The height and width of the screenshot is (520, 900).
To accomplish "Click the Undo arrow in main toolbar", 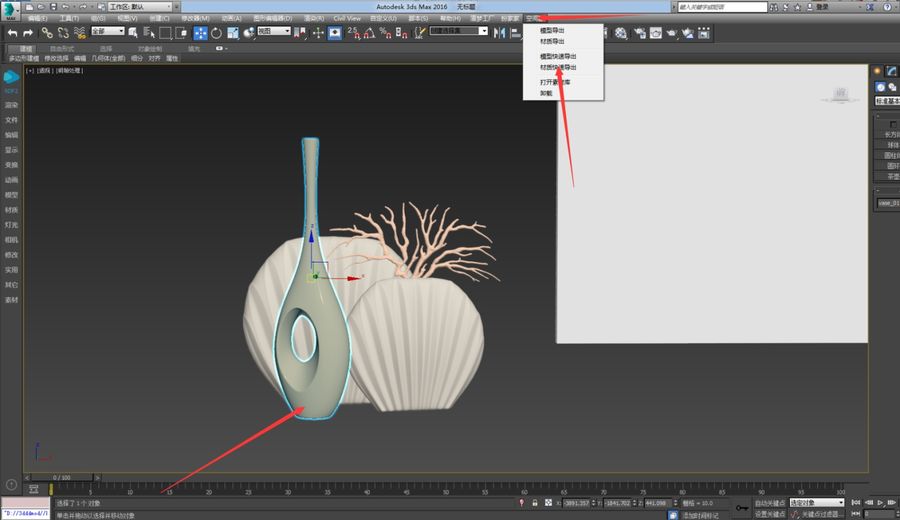I will click(13, 33).
